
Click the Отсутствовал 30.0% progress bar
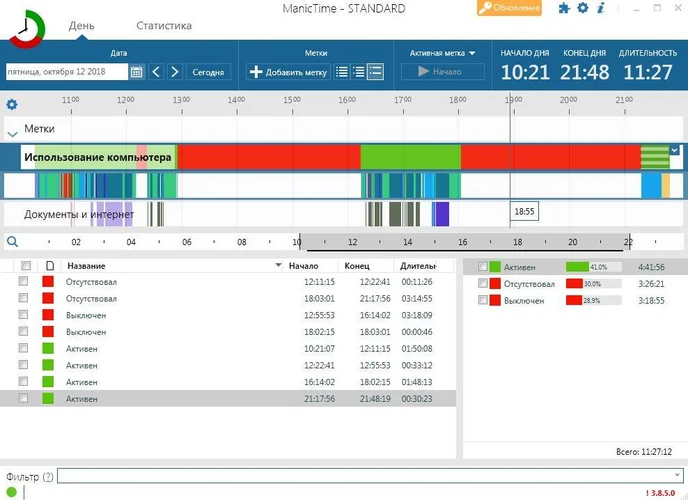tap(594, 284)
